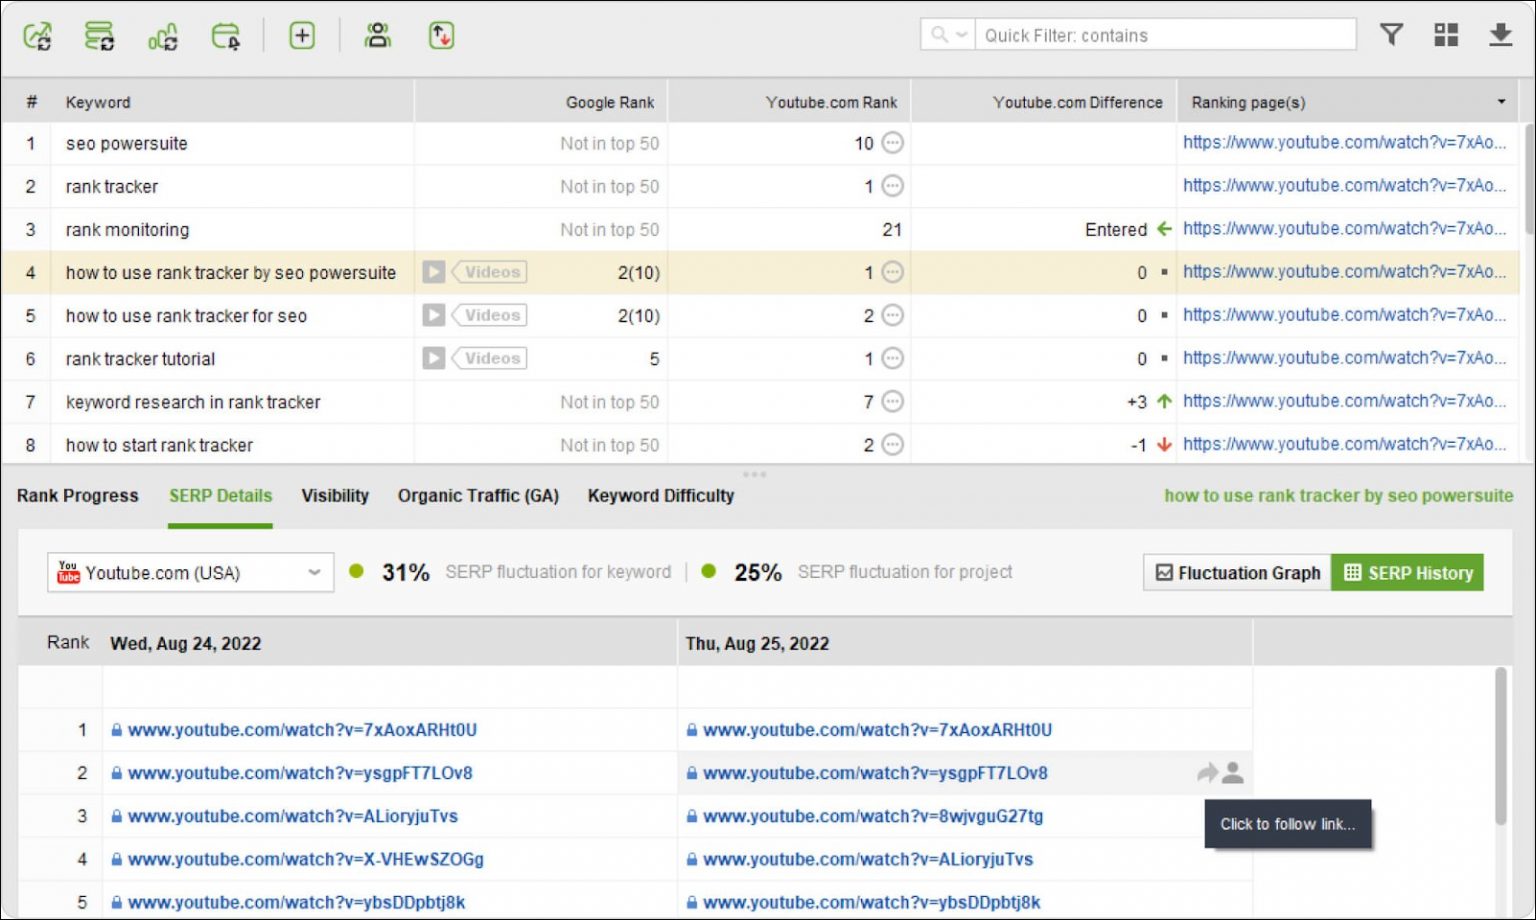Expand the Youtube.com (USA) search engine dropdown
Screen dimensions: 1536x920
click(x=314, y=572)
